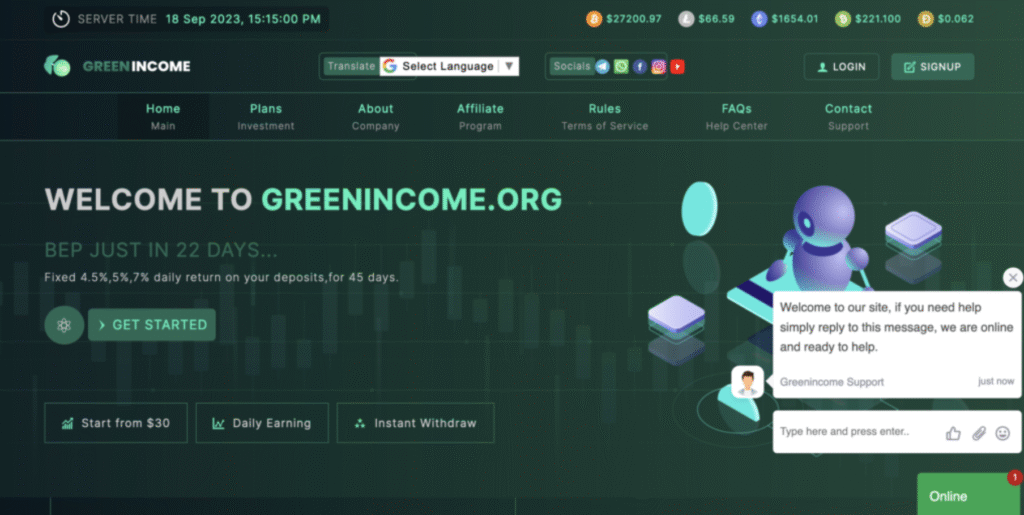Click the GET STARTED button
This screenshot has height=515, width=1024.
click(x=152, y=325)
